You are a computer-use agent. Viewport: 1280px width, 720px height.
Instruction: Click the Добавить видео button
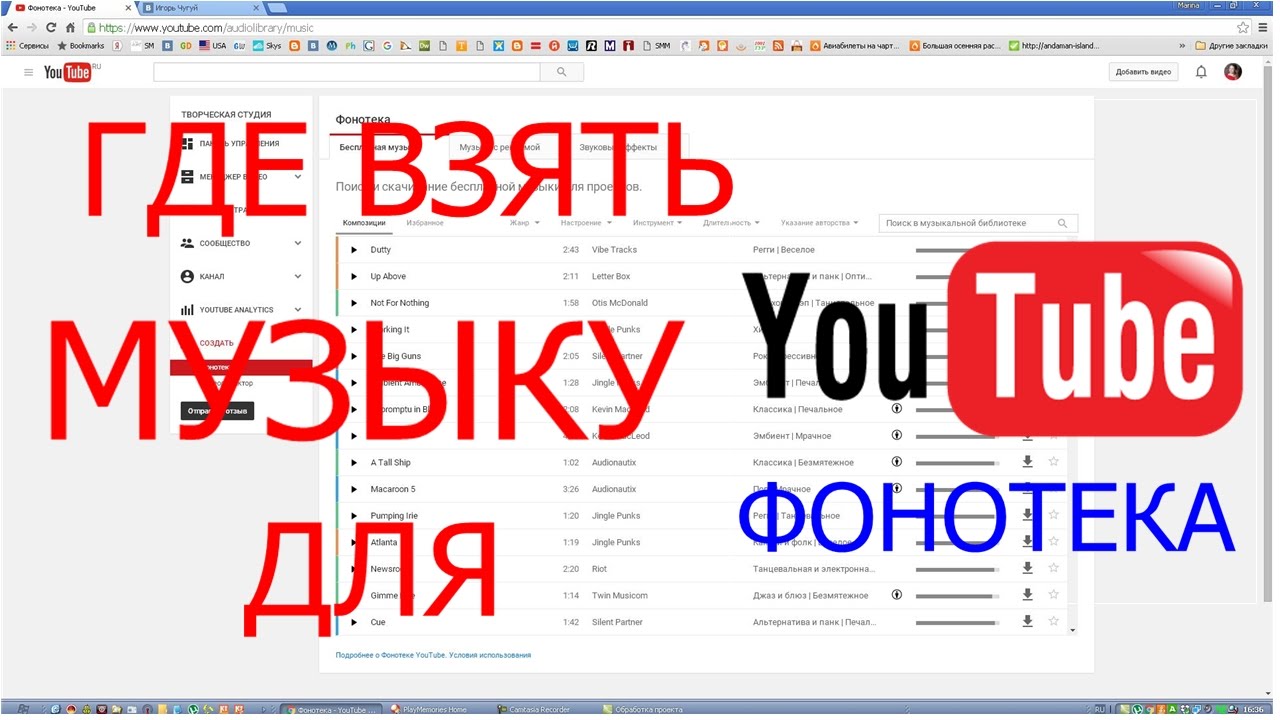[x=1144, y=72]
